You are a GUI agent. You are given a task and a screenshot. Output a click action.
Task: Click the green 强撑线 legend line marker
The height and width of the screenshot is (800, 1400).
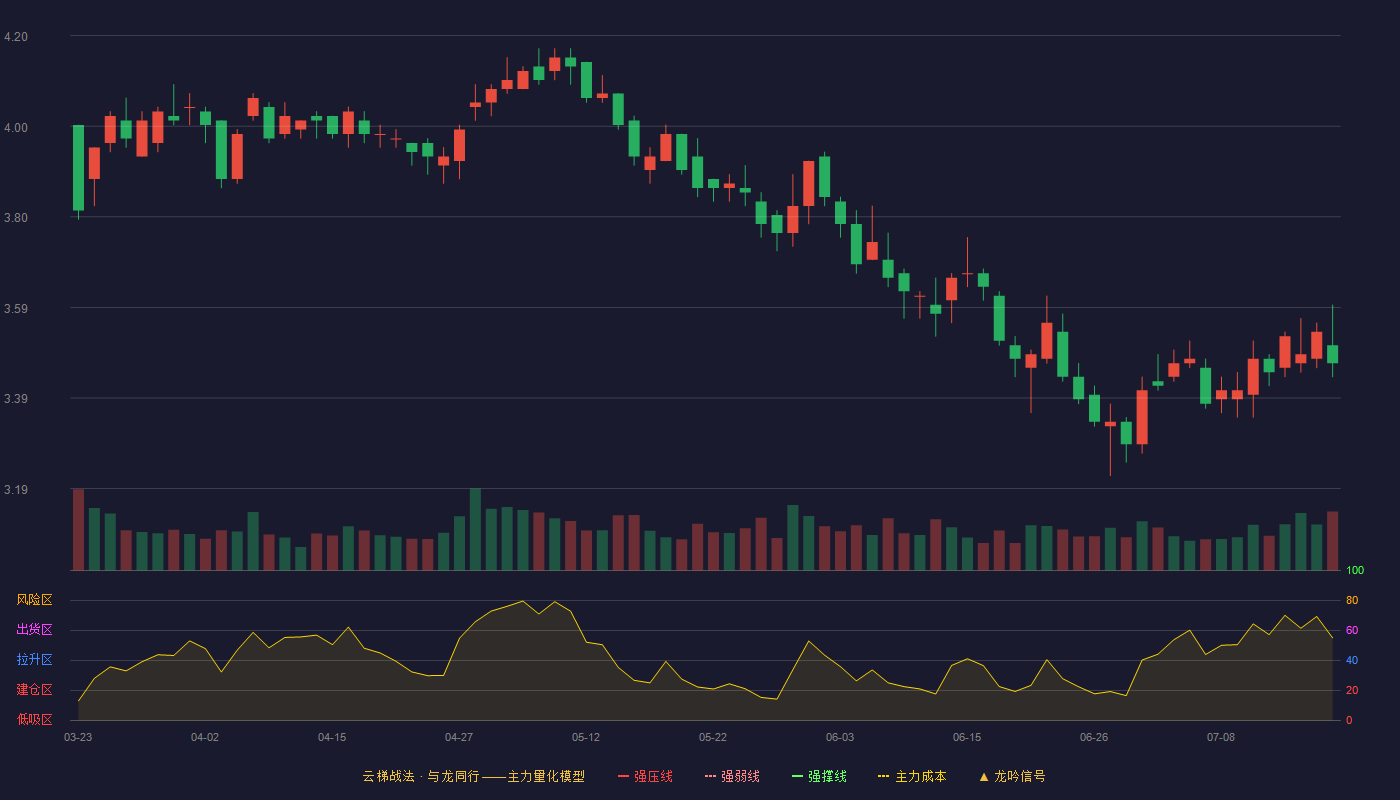pos(797,776)
